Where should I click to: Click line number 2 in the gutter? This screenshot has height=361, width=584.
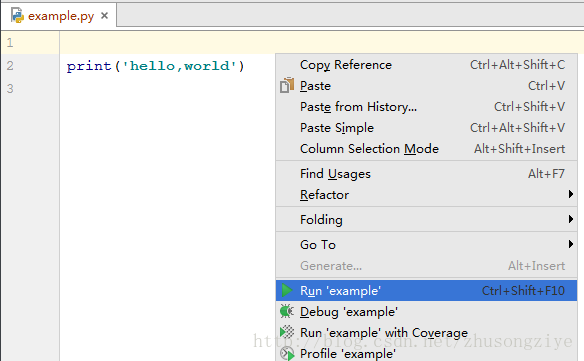(x=10, y=66)
